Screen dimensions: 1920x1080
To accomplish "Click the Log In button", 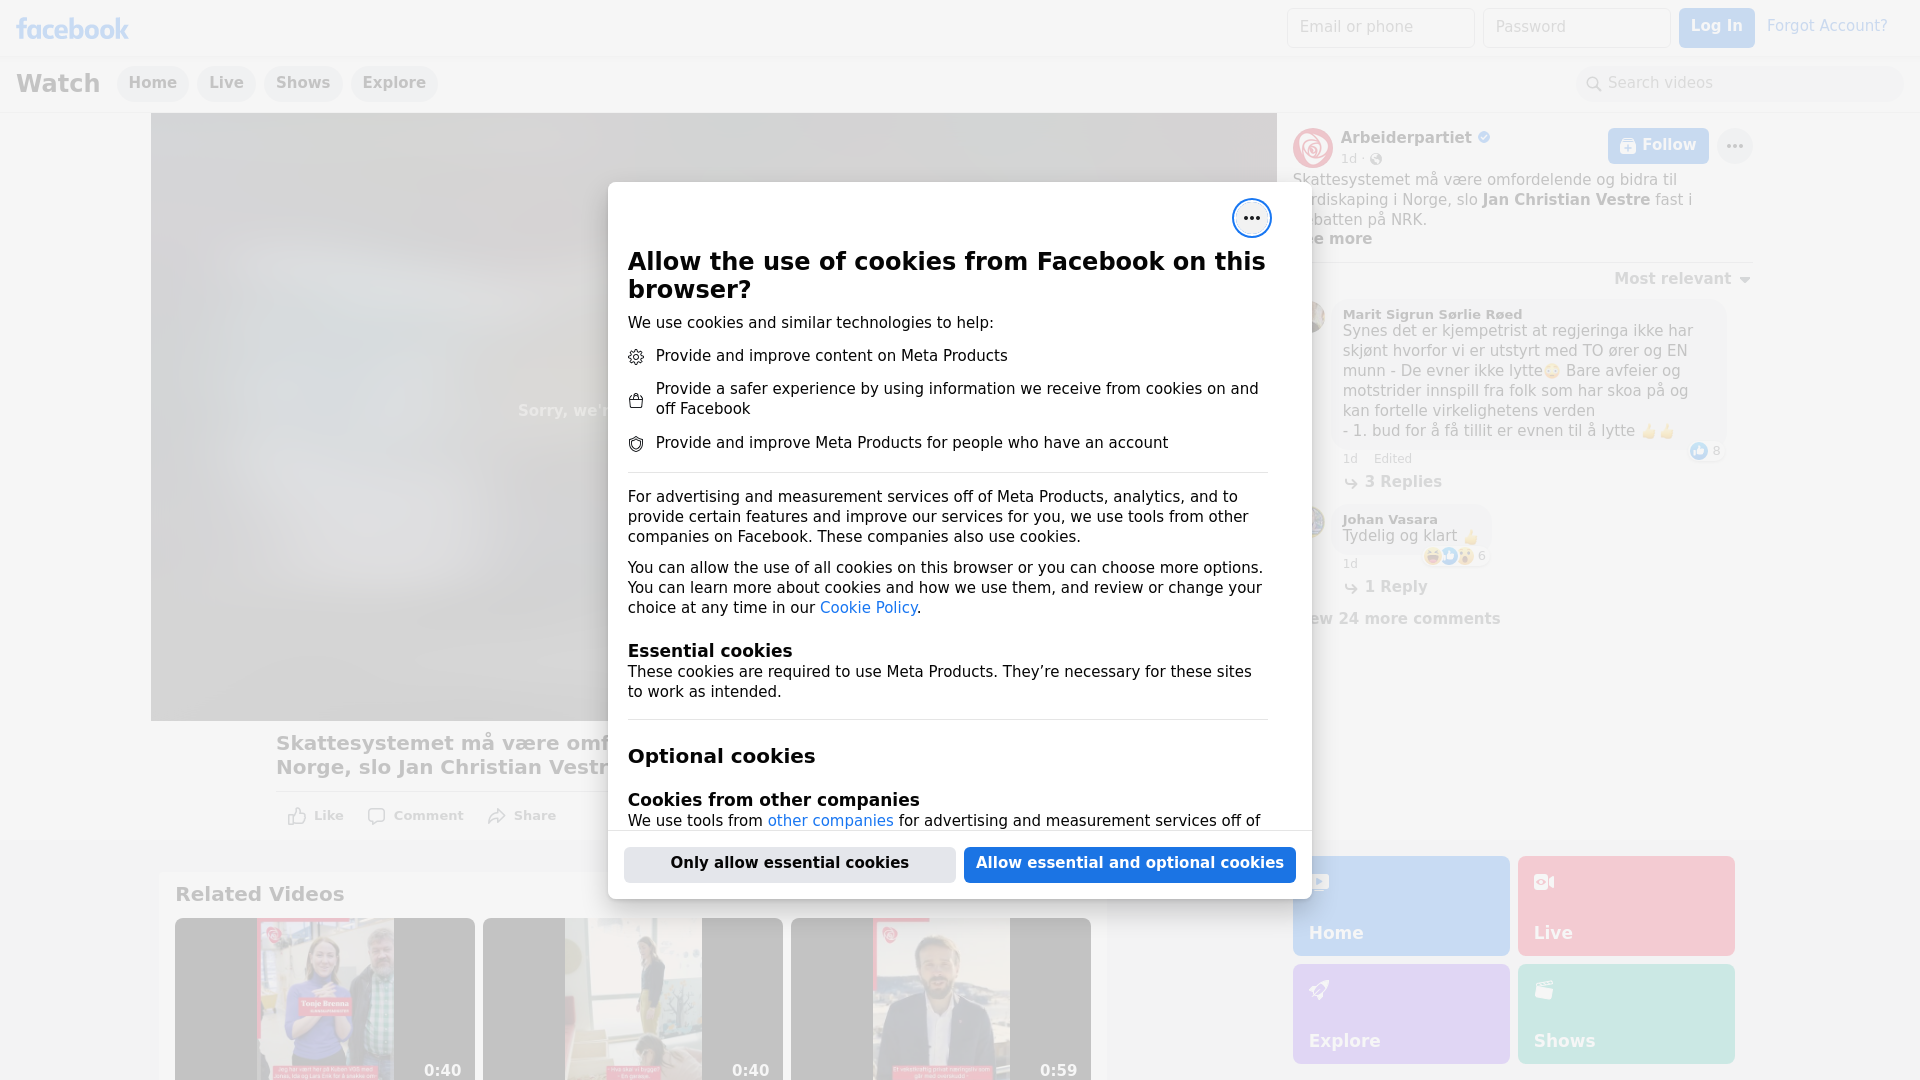I will click(1716, 28).
